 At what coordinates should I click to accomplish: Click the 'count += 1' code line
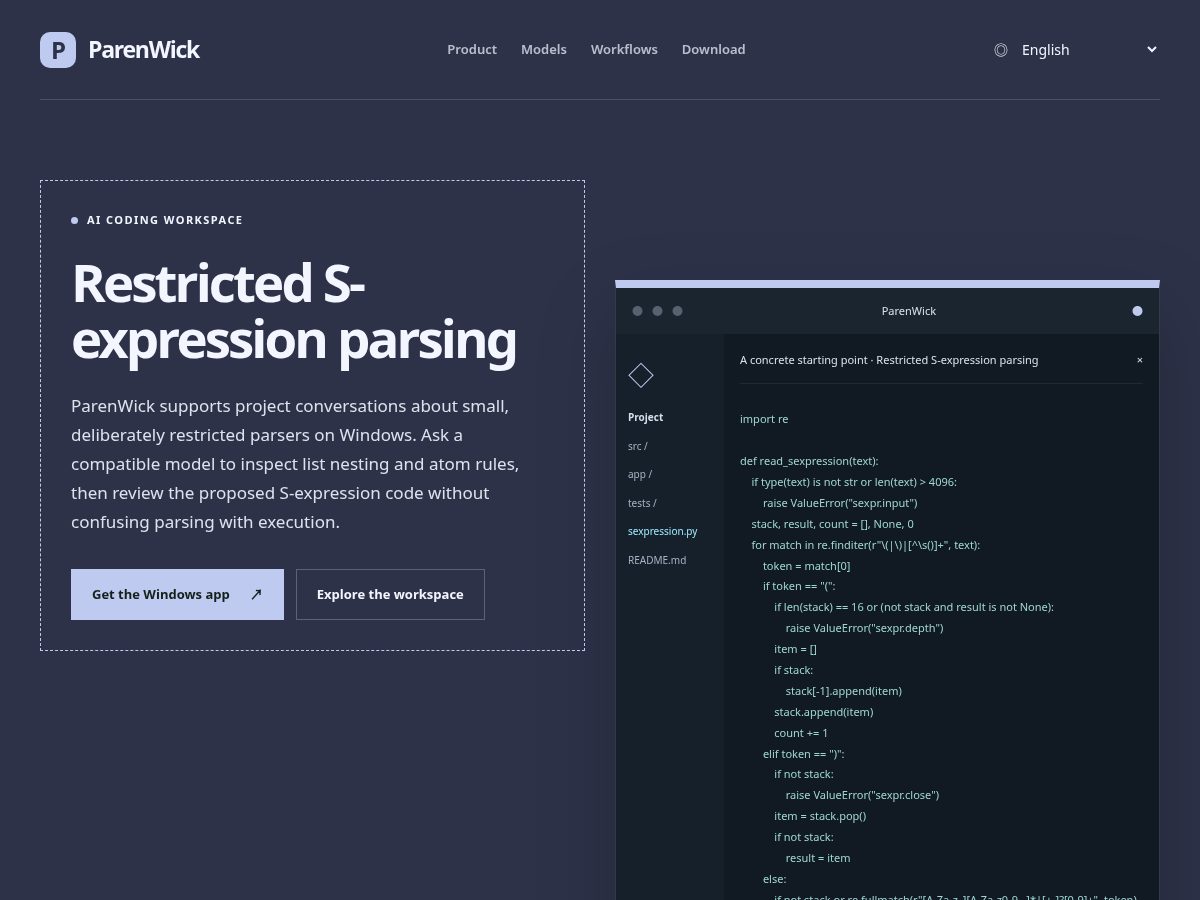tap(801, 733)
